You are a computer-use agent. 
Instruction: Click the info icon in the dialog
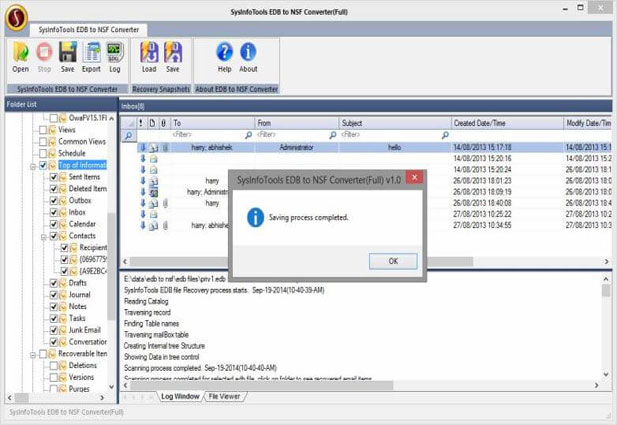255,217
